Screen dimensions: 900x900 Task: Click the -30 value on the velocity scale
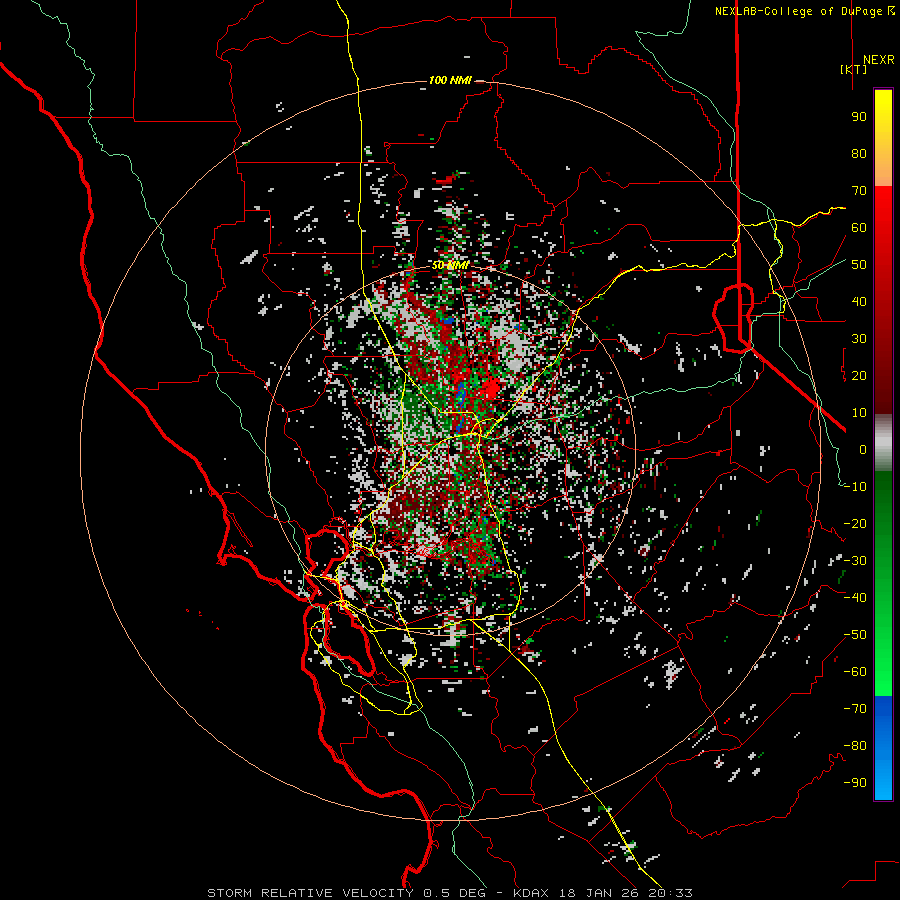[855, 561]
